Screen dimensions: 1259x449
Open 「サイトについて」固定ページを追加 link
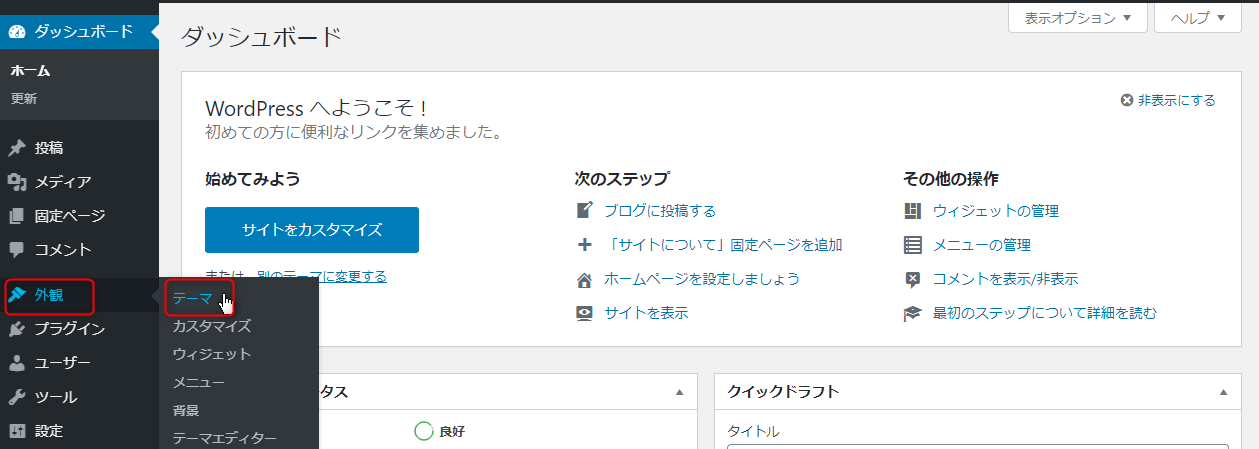click(x=724, y=245)
